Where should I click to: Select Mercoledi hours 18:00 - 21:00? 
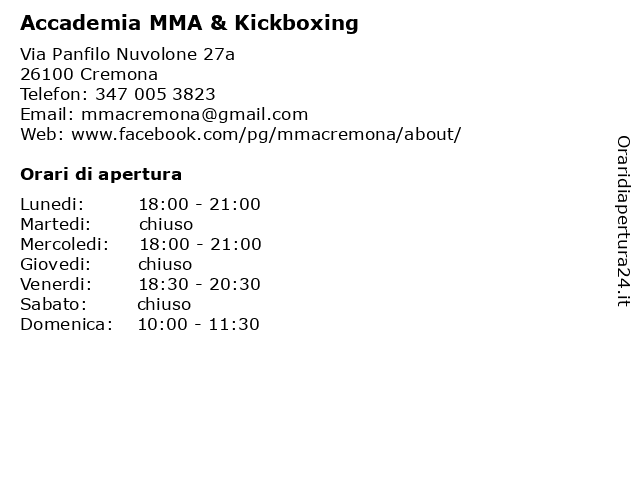click(200, 244)
